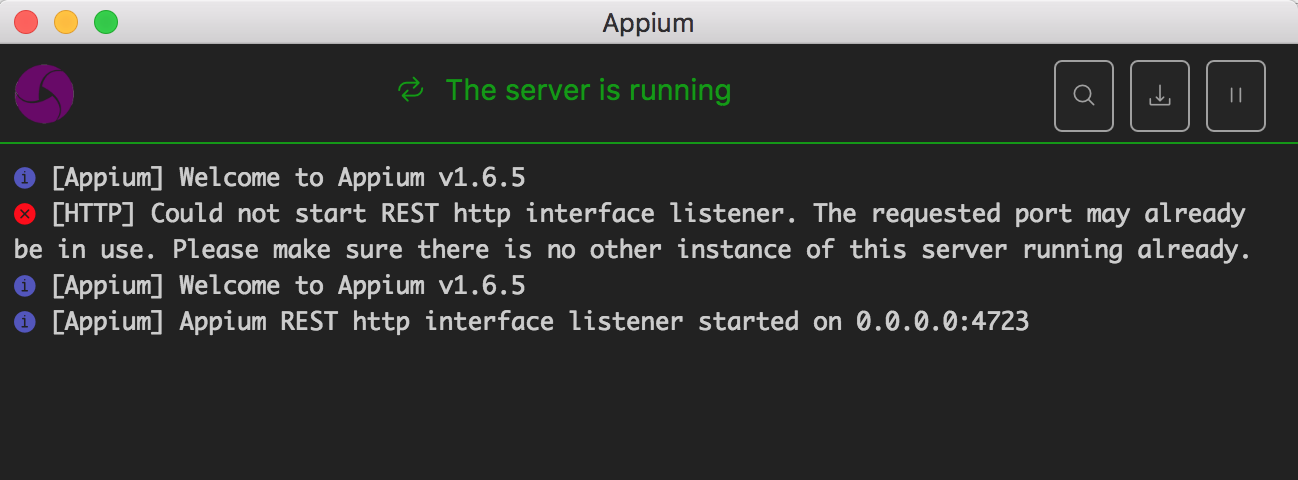Maximize the window using green button
This screenshot has width=1298, height=480.
(x=106, y=22)
